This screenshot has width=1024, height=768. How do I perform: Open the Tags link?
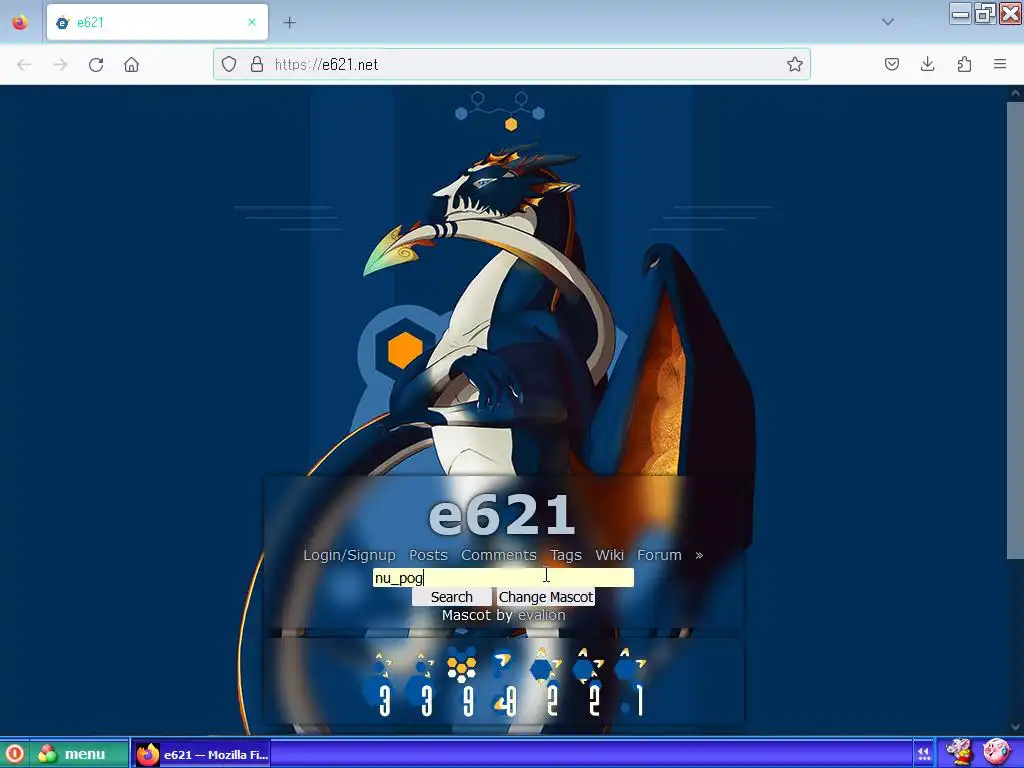[x=566, y=555]
